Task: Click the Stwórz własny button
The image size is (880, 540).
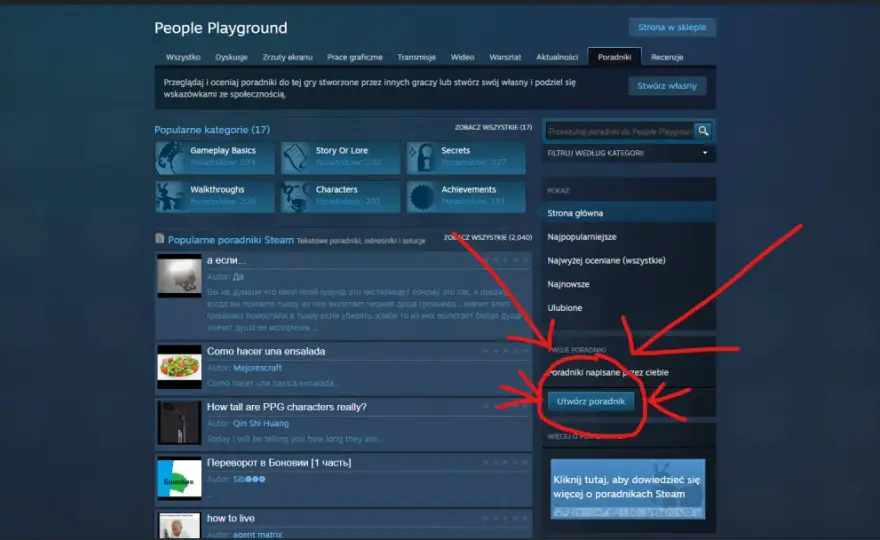Action: pyautogui.click(x=667, y=86)
